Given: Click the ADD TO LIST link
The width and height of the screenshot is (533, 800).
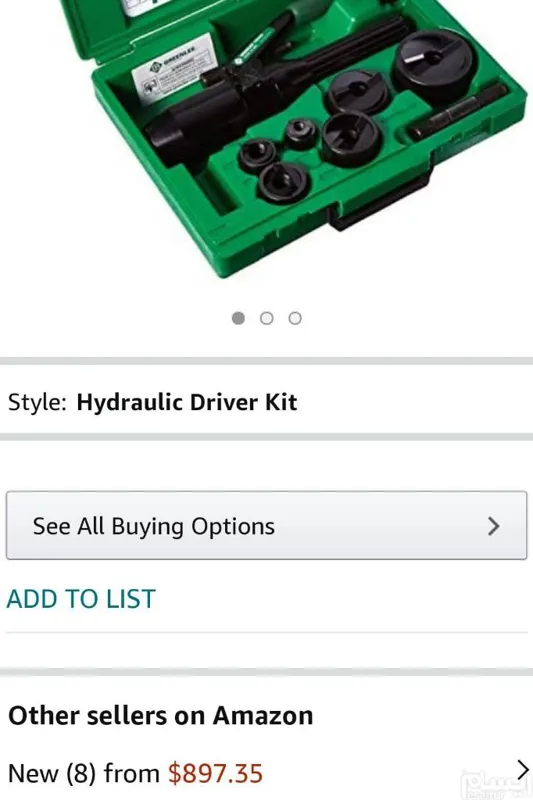Looking at the screenshot, I should (81, 599).
